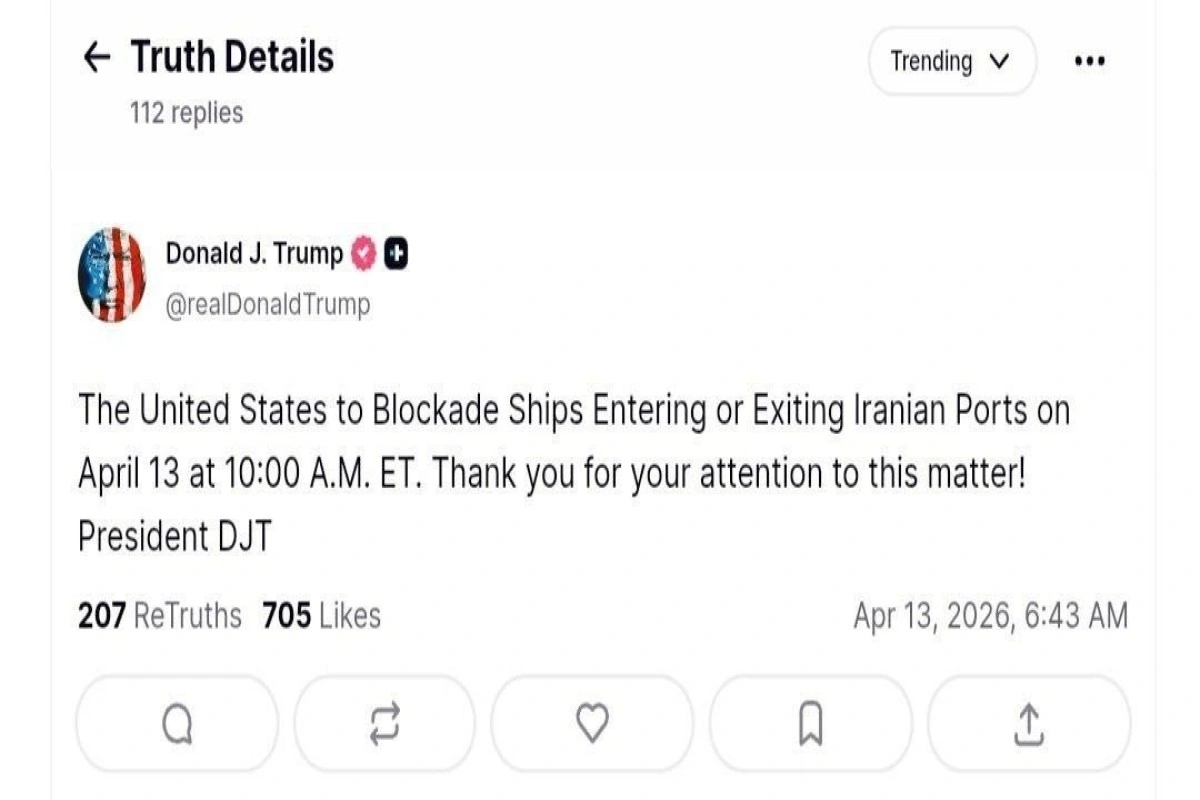Screen dimensions: 1200x800
Task: View the 705 Likes list
Action: click(x=321, y=615)
